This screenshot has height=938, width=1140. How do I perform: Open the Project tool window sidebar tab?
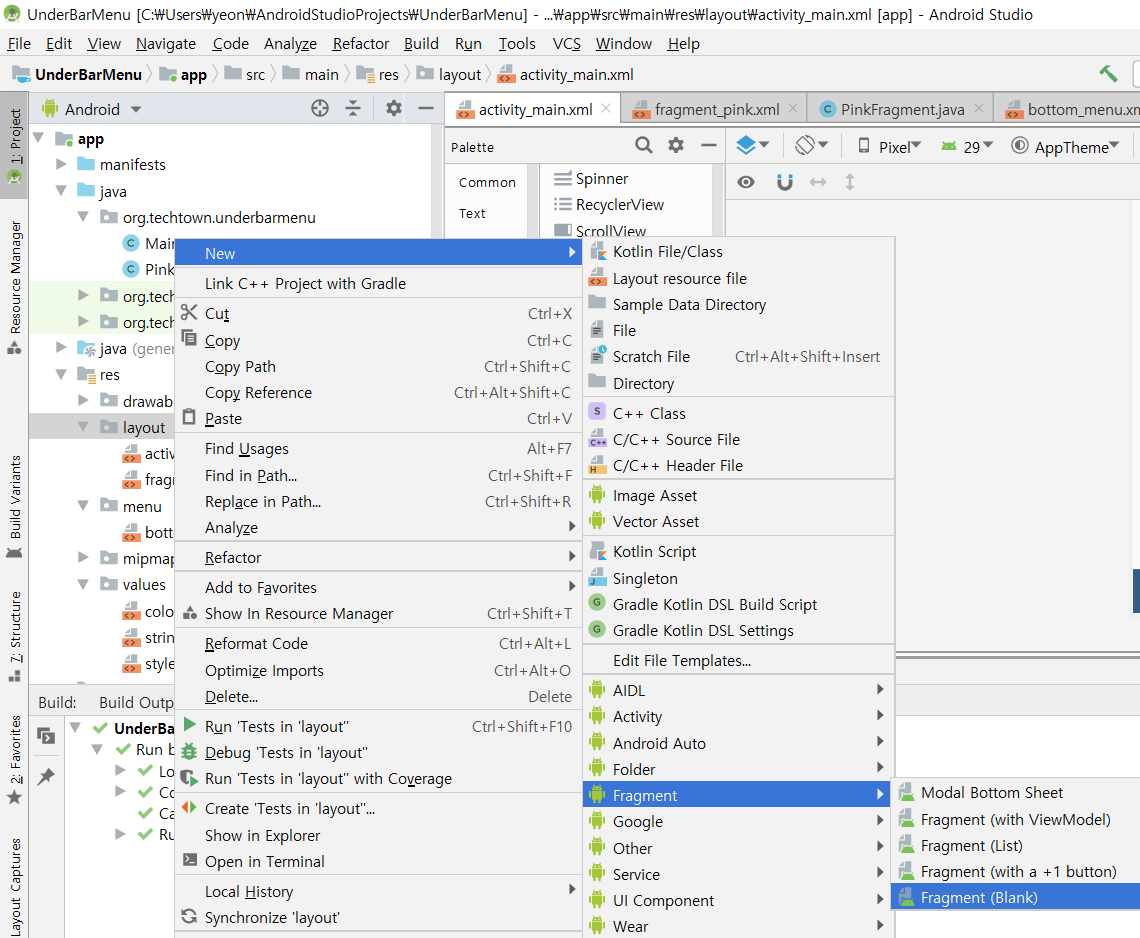coord(15,145)
